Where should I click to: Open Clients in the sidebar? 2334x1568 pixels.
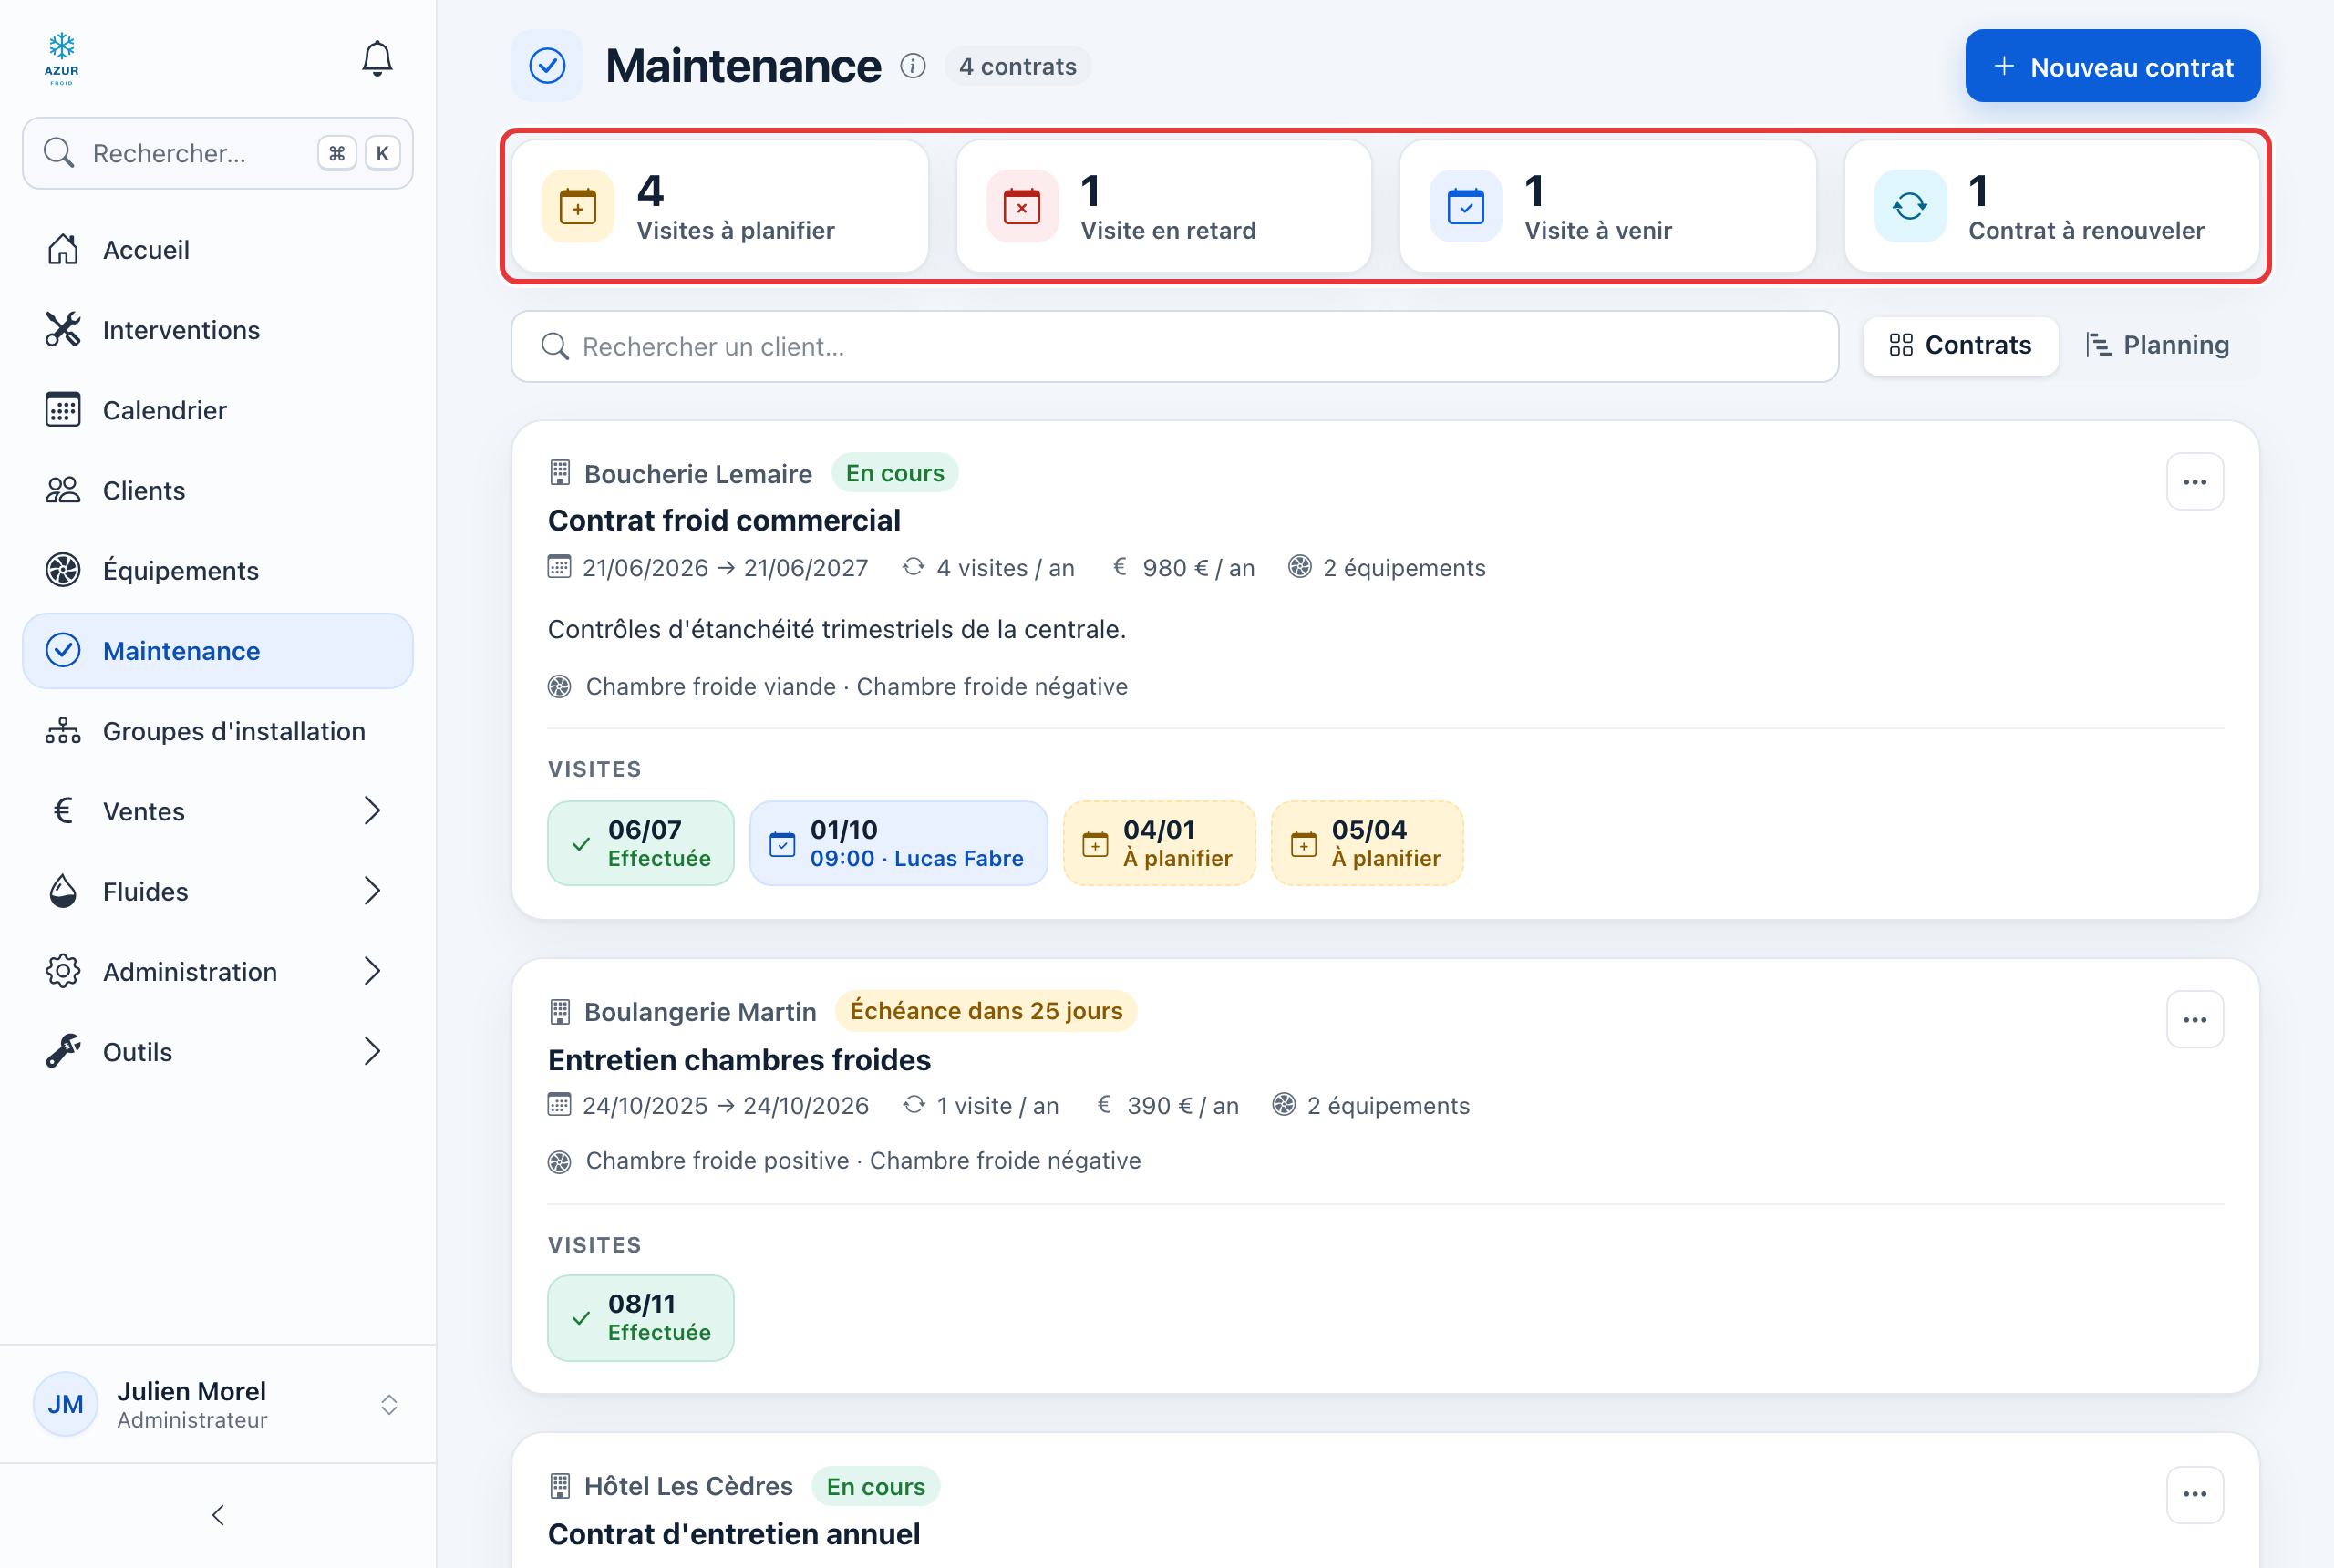click(218, 490)
